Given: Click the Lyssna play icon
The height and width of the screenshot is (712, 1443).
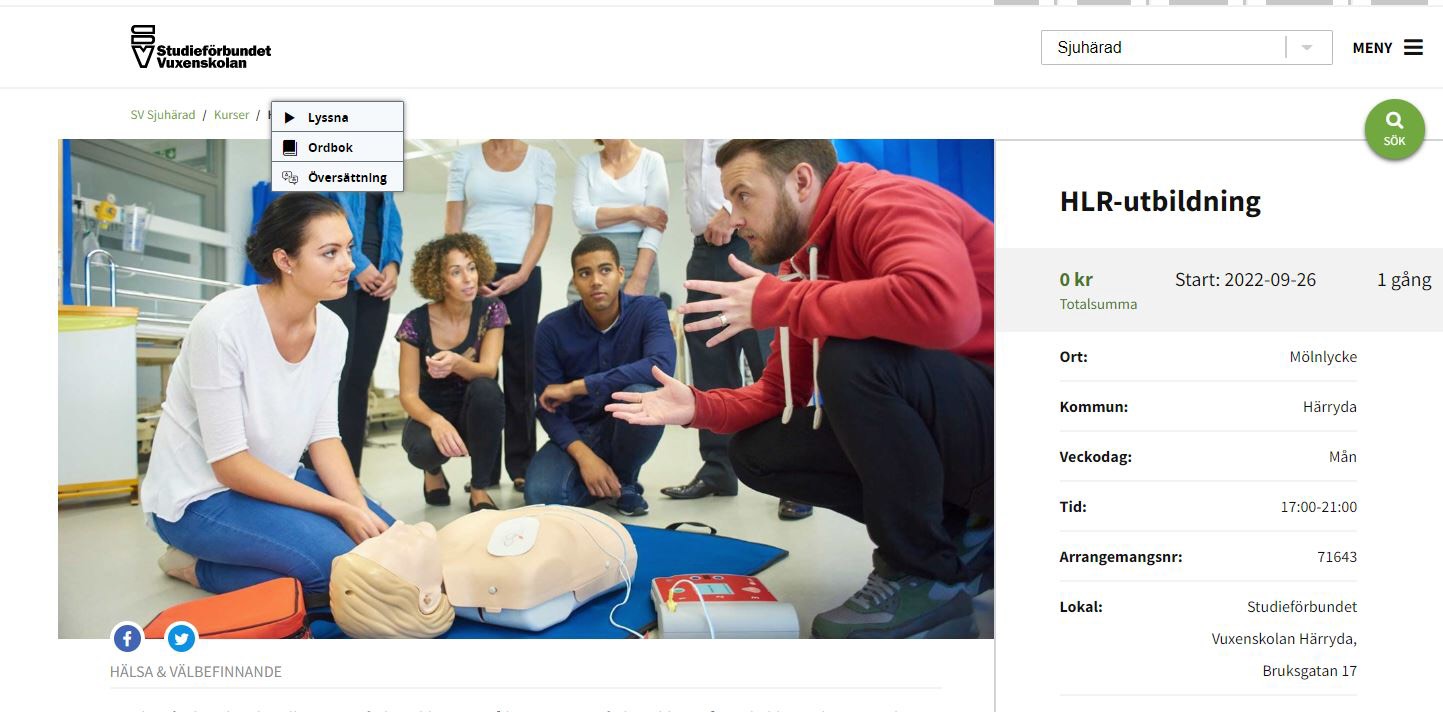Looking at the screenshot, I should (x=290, y=118).
